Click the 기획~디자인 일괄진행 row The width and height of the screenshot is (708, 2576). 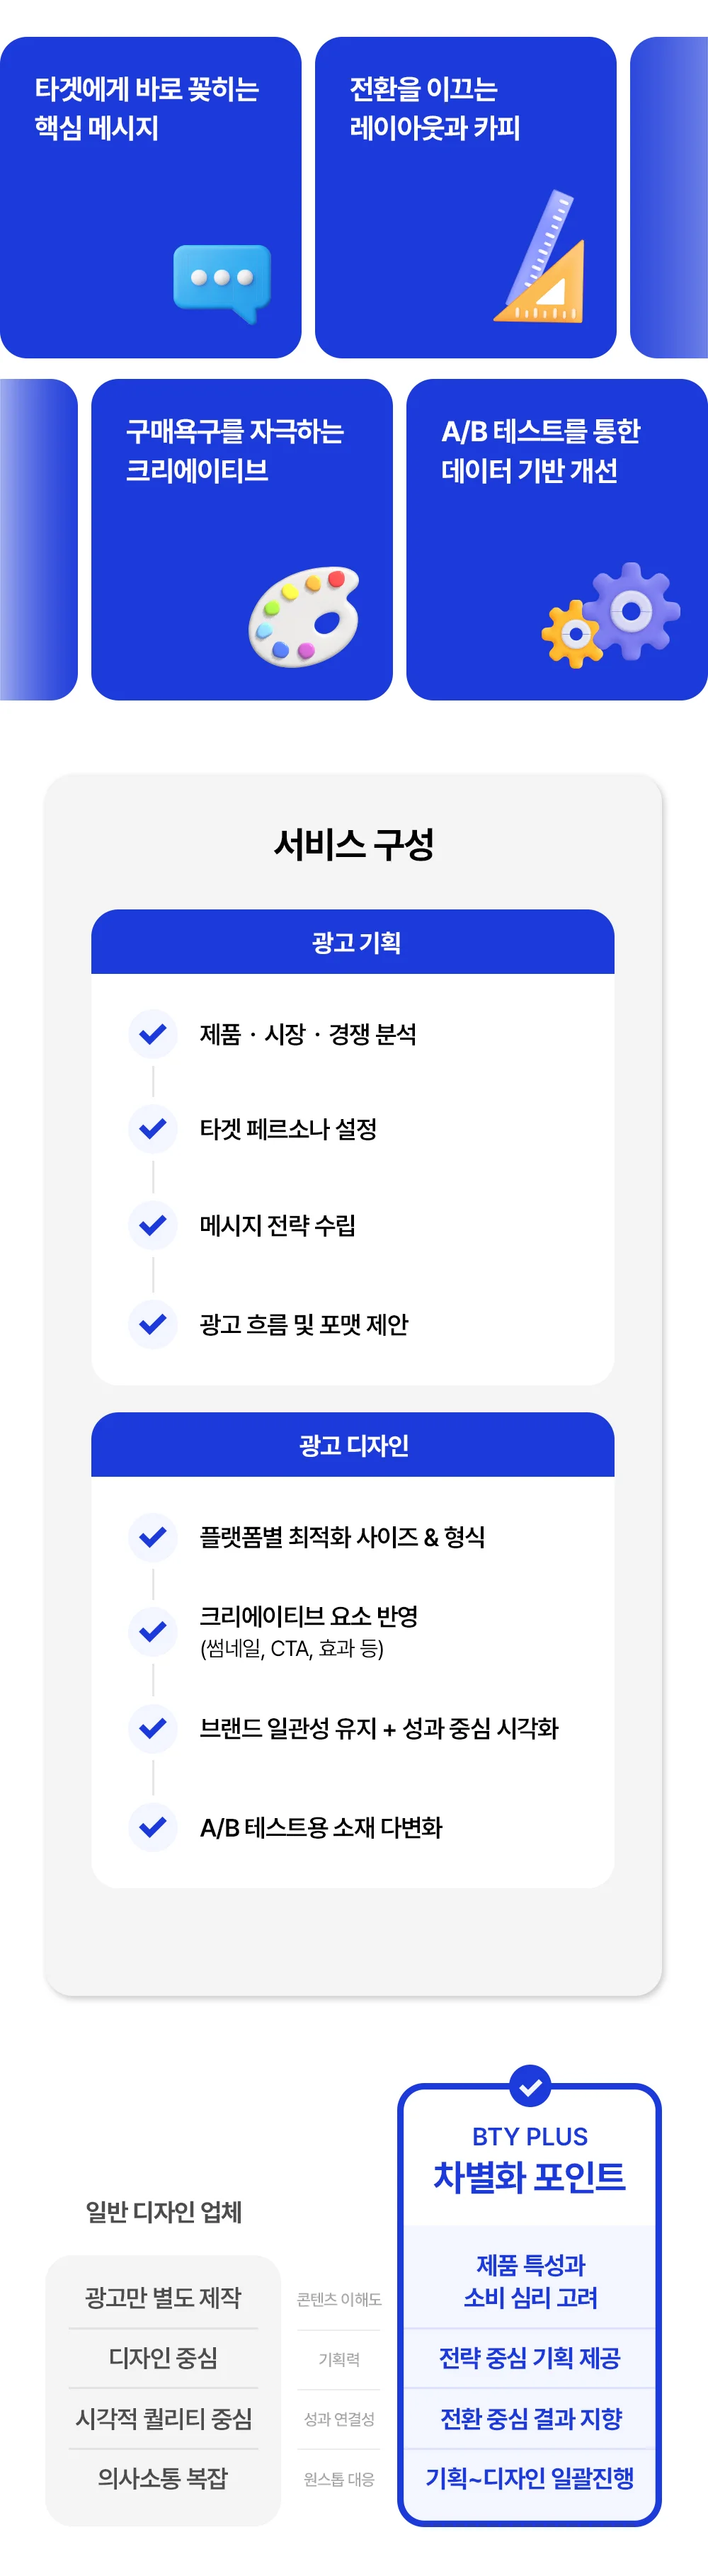click(x=530, y=2478)
